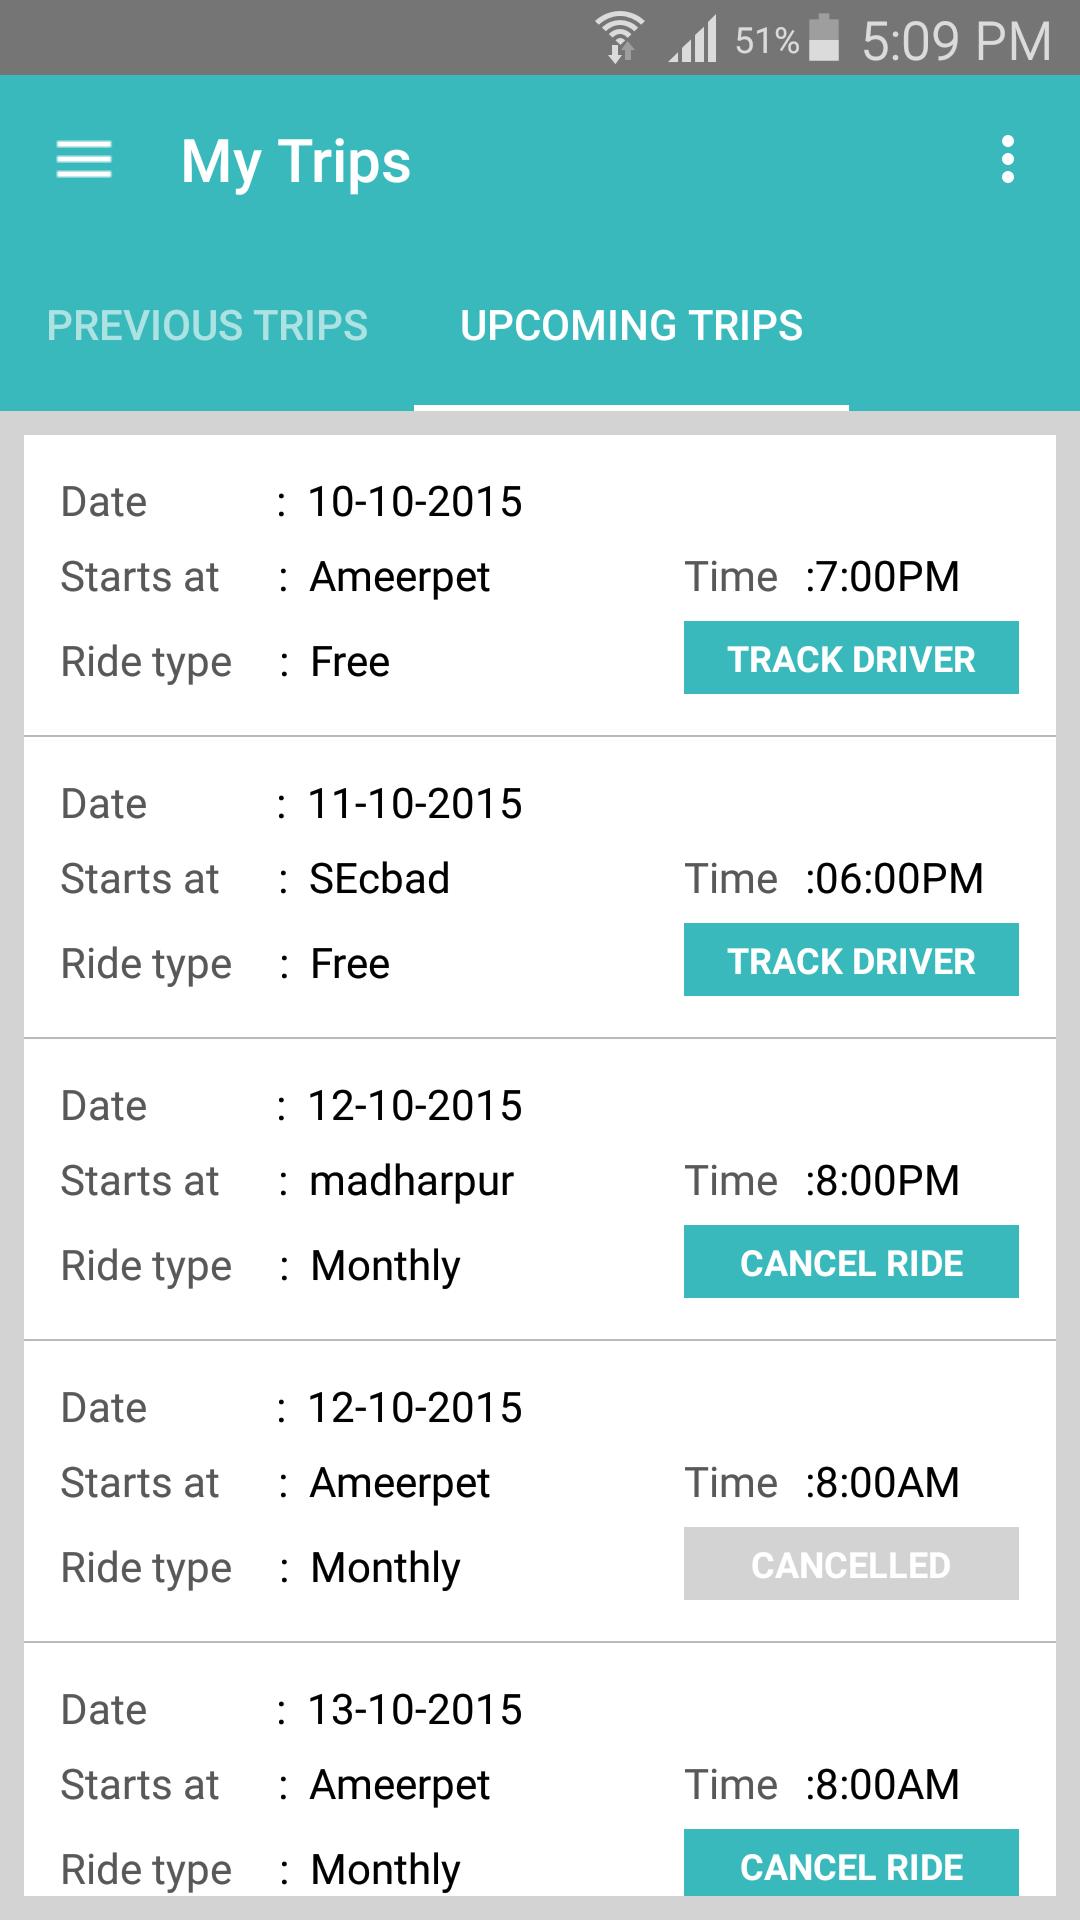Viewport: 1080px width, 1920px height.
Task: Tap the battery status icon
Action: 823,38
